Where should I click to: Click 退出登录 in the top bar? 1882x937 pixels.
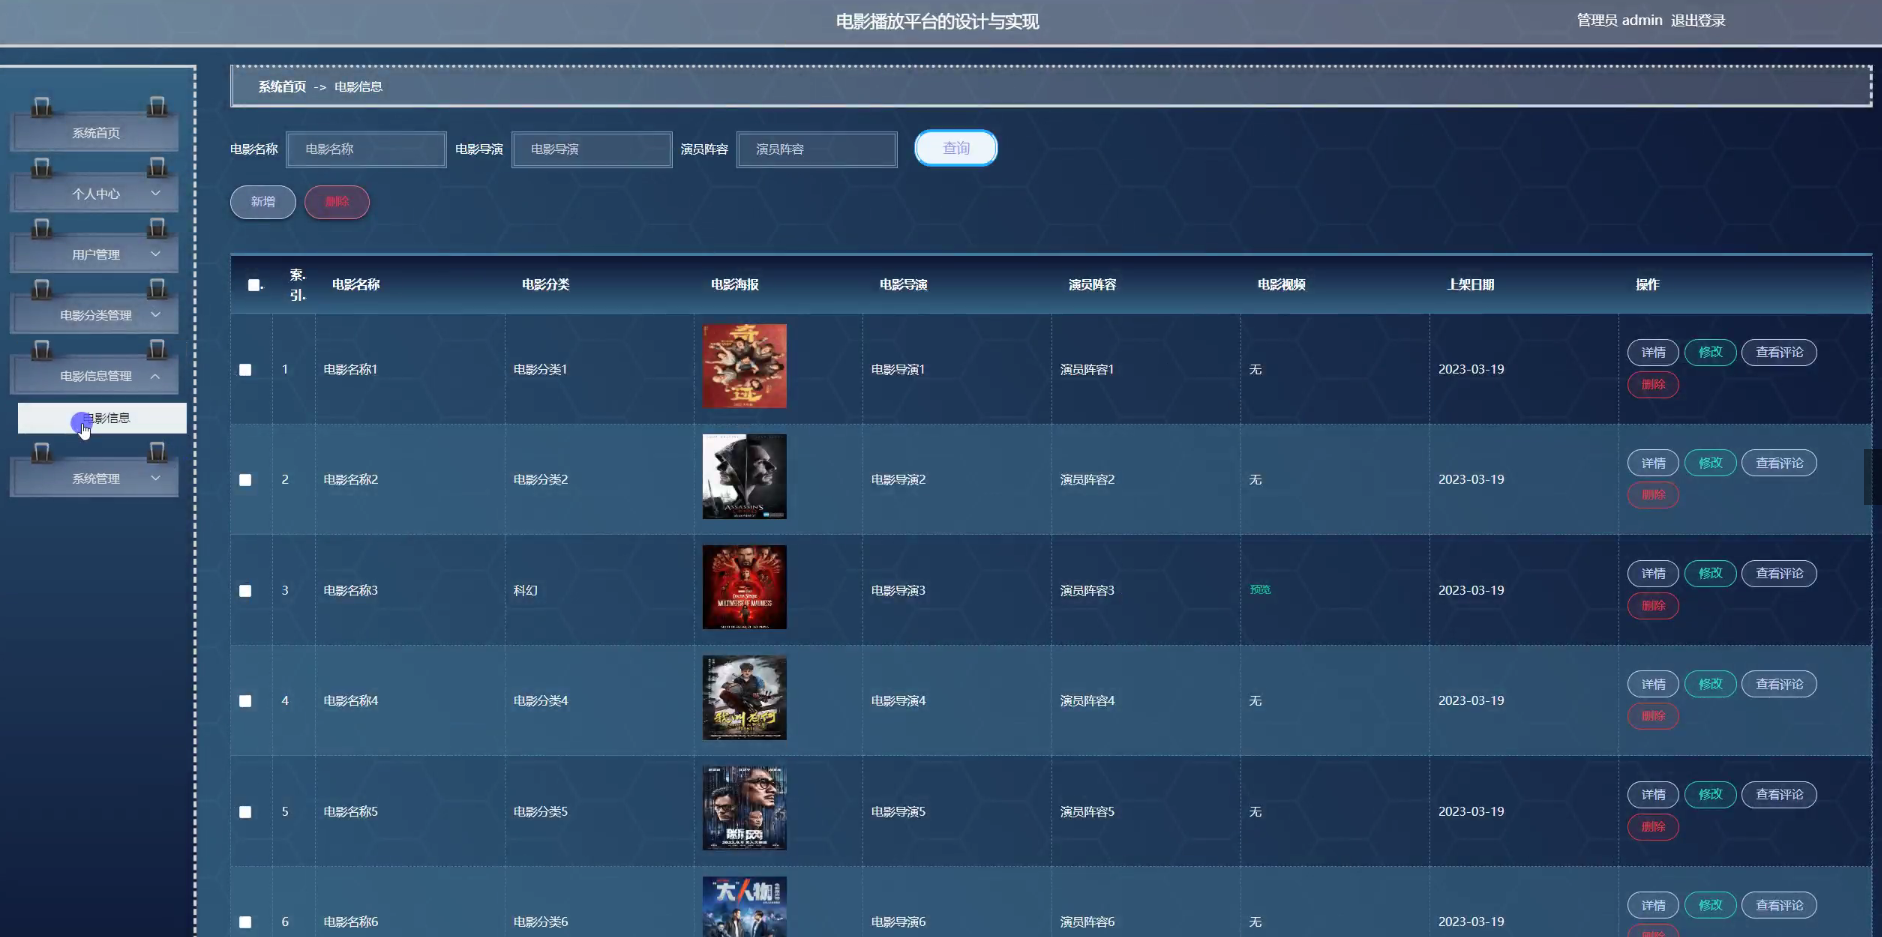click(x=1698, y=20)
